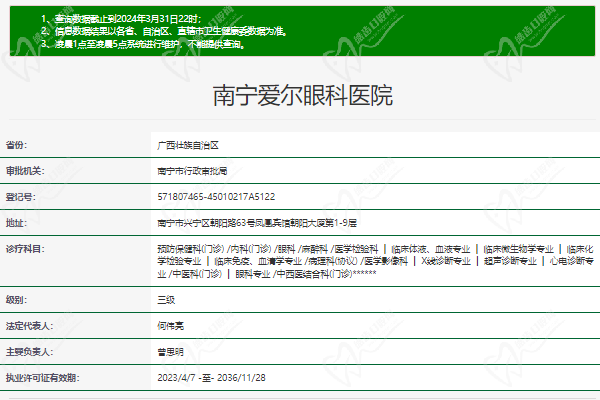The width and height of the screenshot is (600, 400).
Task: Click the 级别 label
Action: 16,300
